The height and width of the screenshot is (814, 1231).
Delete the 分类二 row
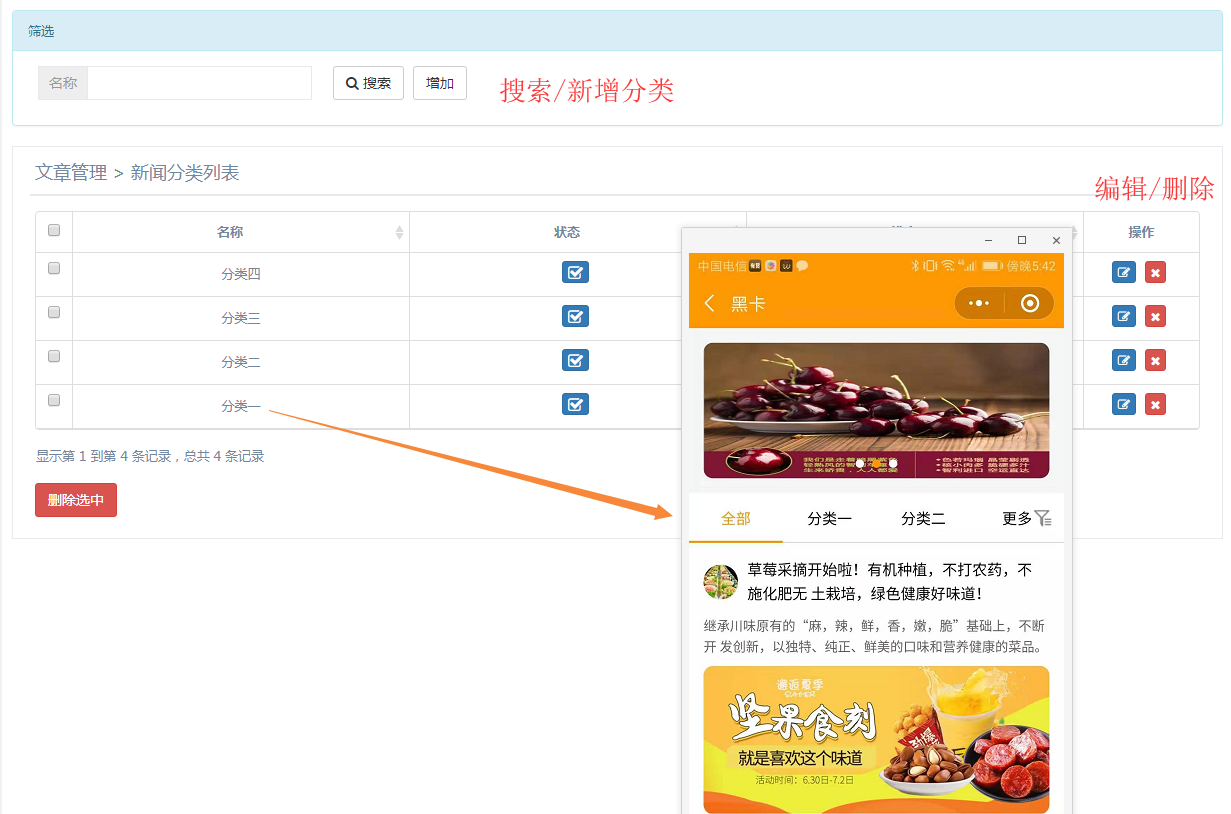point(1155,361)
